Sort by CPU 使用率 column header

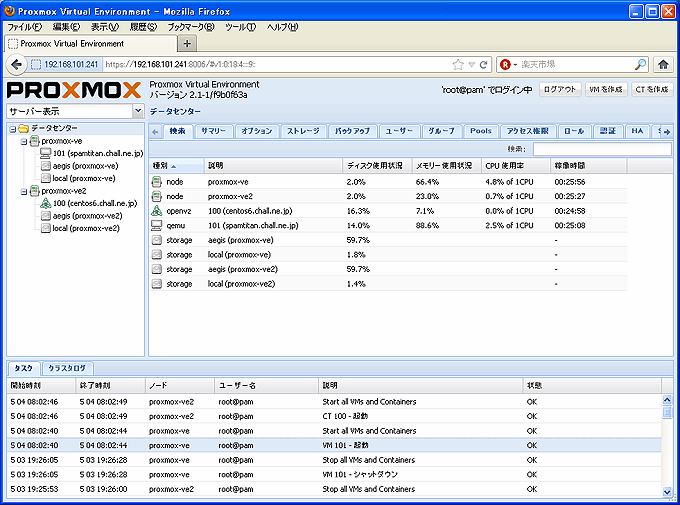click(516, 166)
